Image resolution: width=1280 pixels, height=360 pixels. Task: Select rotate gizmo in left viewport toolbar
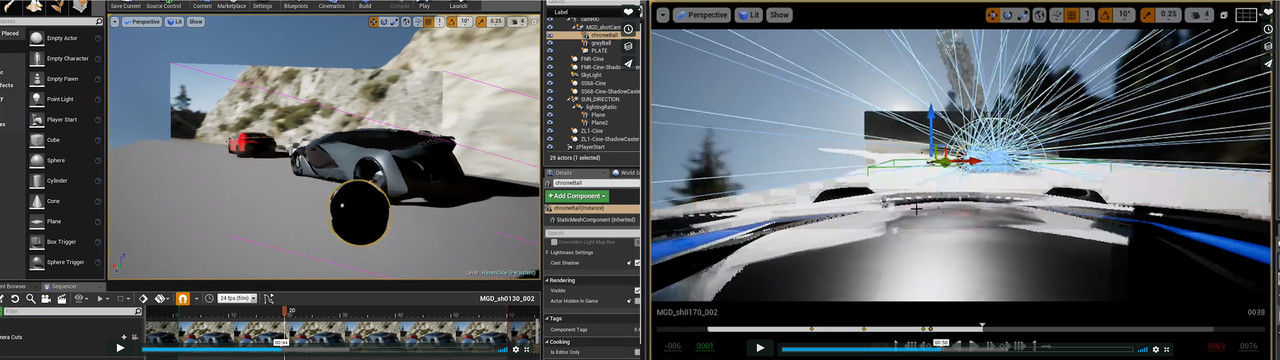[x=384, y=22]
